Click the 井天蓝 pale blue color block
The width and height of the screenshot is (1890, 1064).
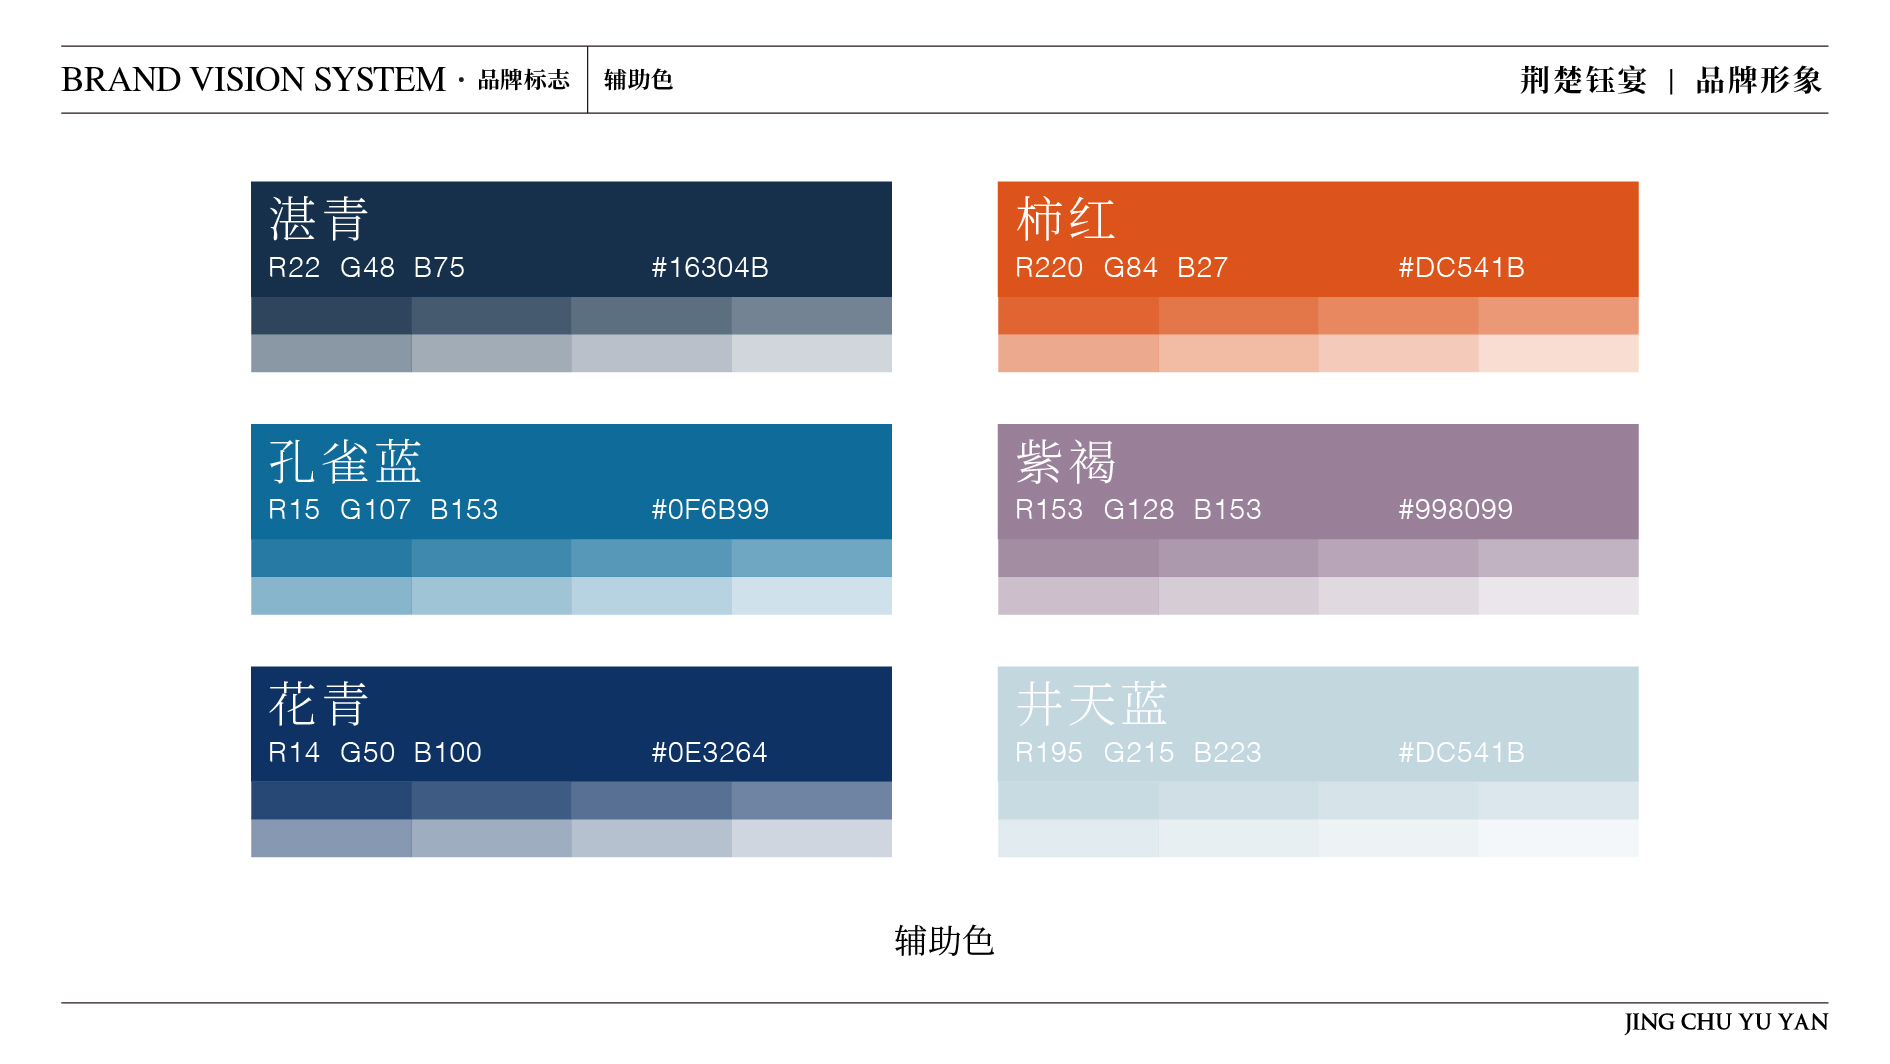point(1318,724)
